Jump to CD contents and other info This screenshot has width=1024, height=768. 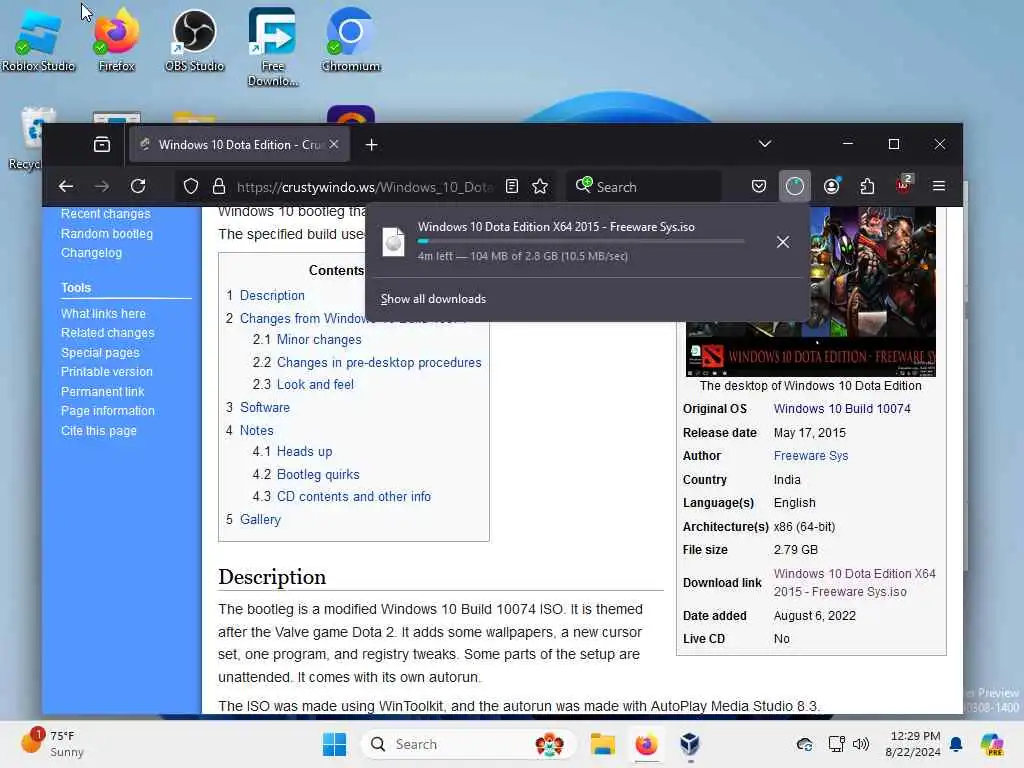(x=353, y=496)
